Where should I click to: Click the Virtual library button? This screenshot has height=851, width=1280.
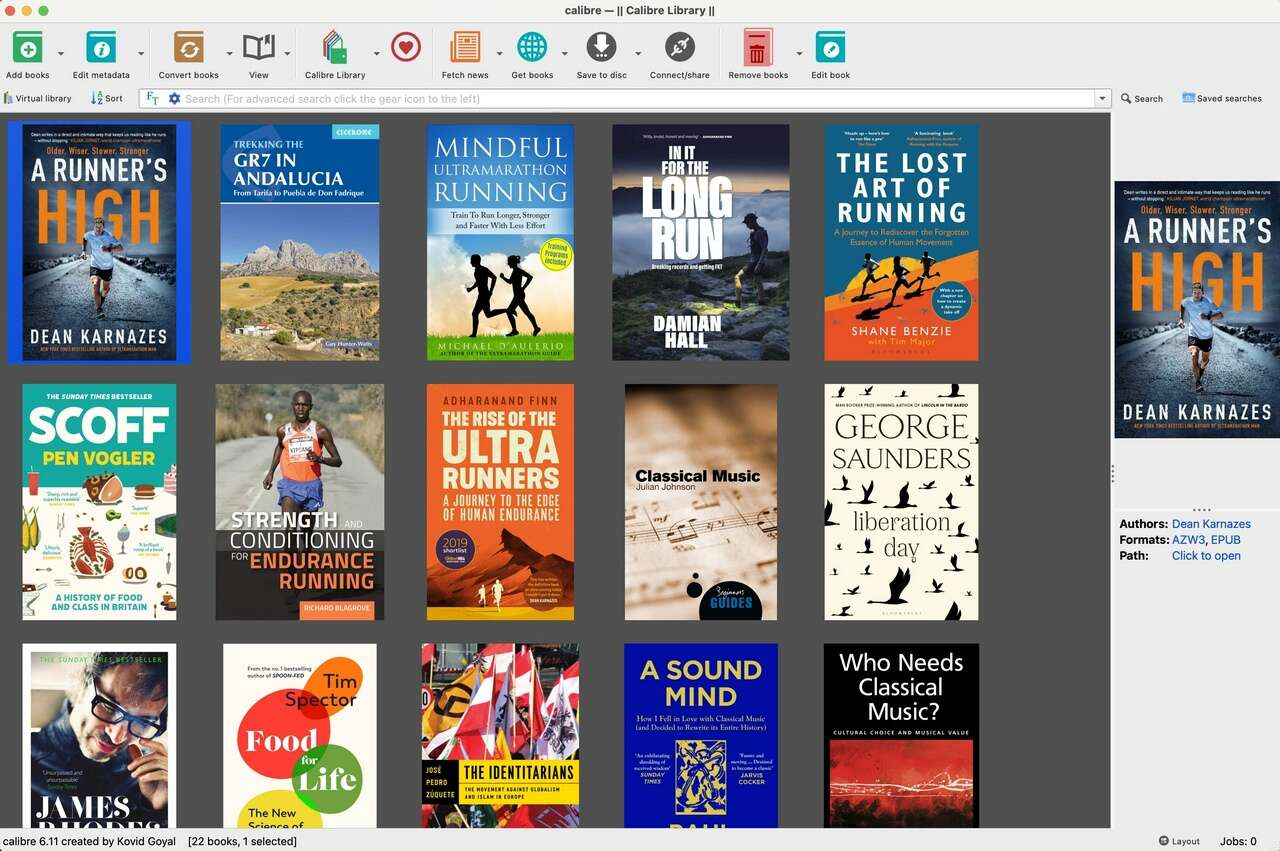pyautogui.click(x=38, y=98)
